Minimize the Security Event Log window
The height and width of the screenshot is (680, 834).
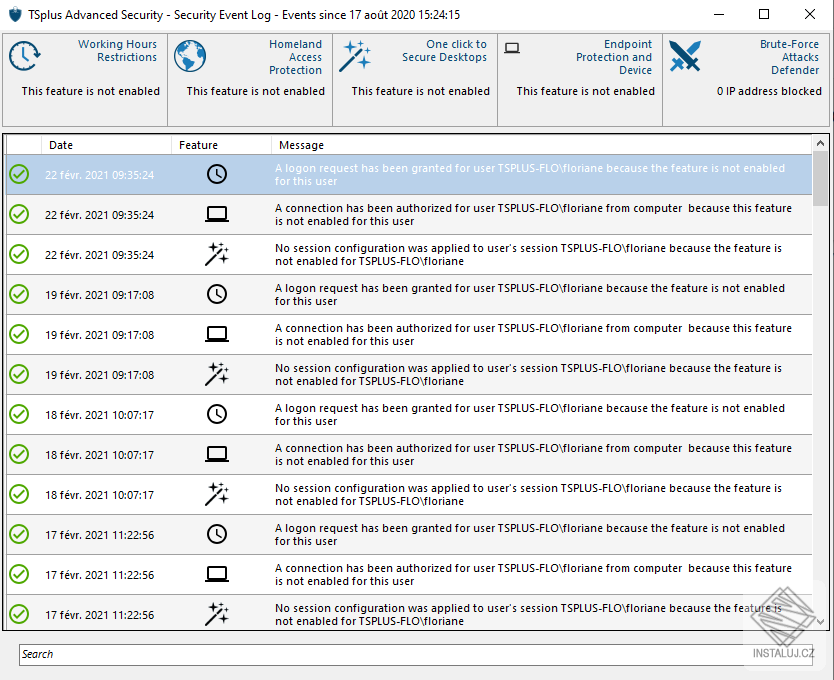pos(719,14)
